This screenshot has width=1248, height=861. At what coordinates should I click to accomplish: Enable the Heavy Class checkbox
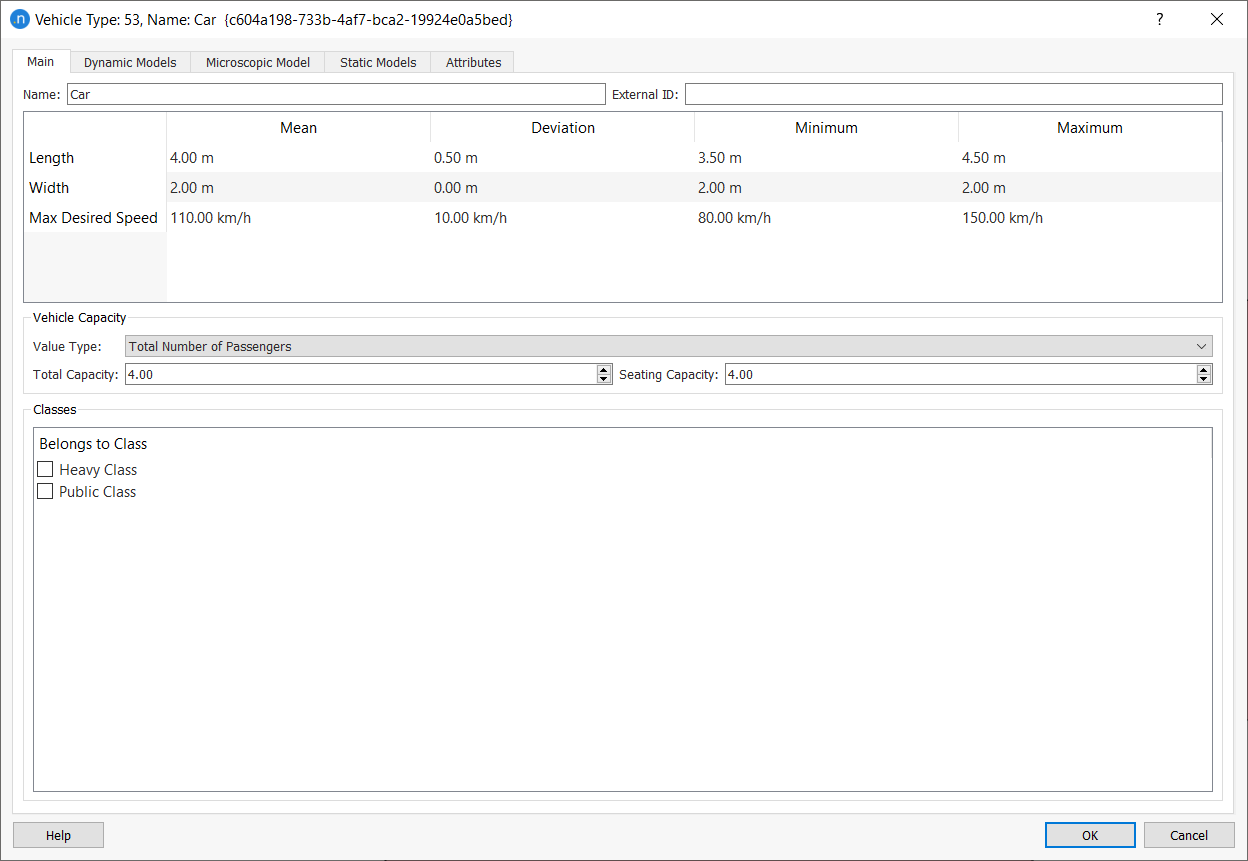click(x=45, y=469)
